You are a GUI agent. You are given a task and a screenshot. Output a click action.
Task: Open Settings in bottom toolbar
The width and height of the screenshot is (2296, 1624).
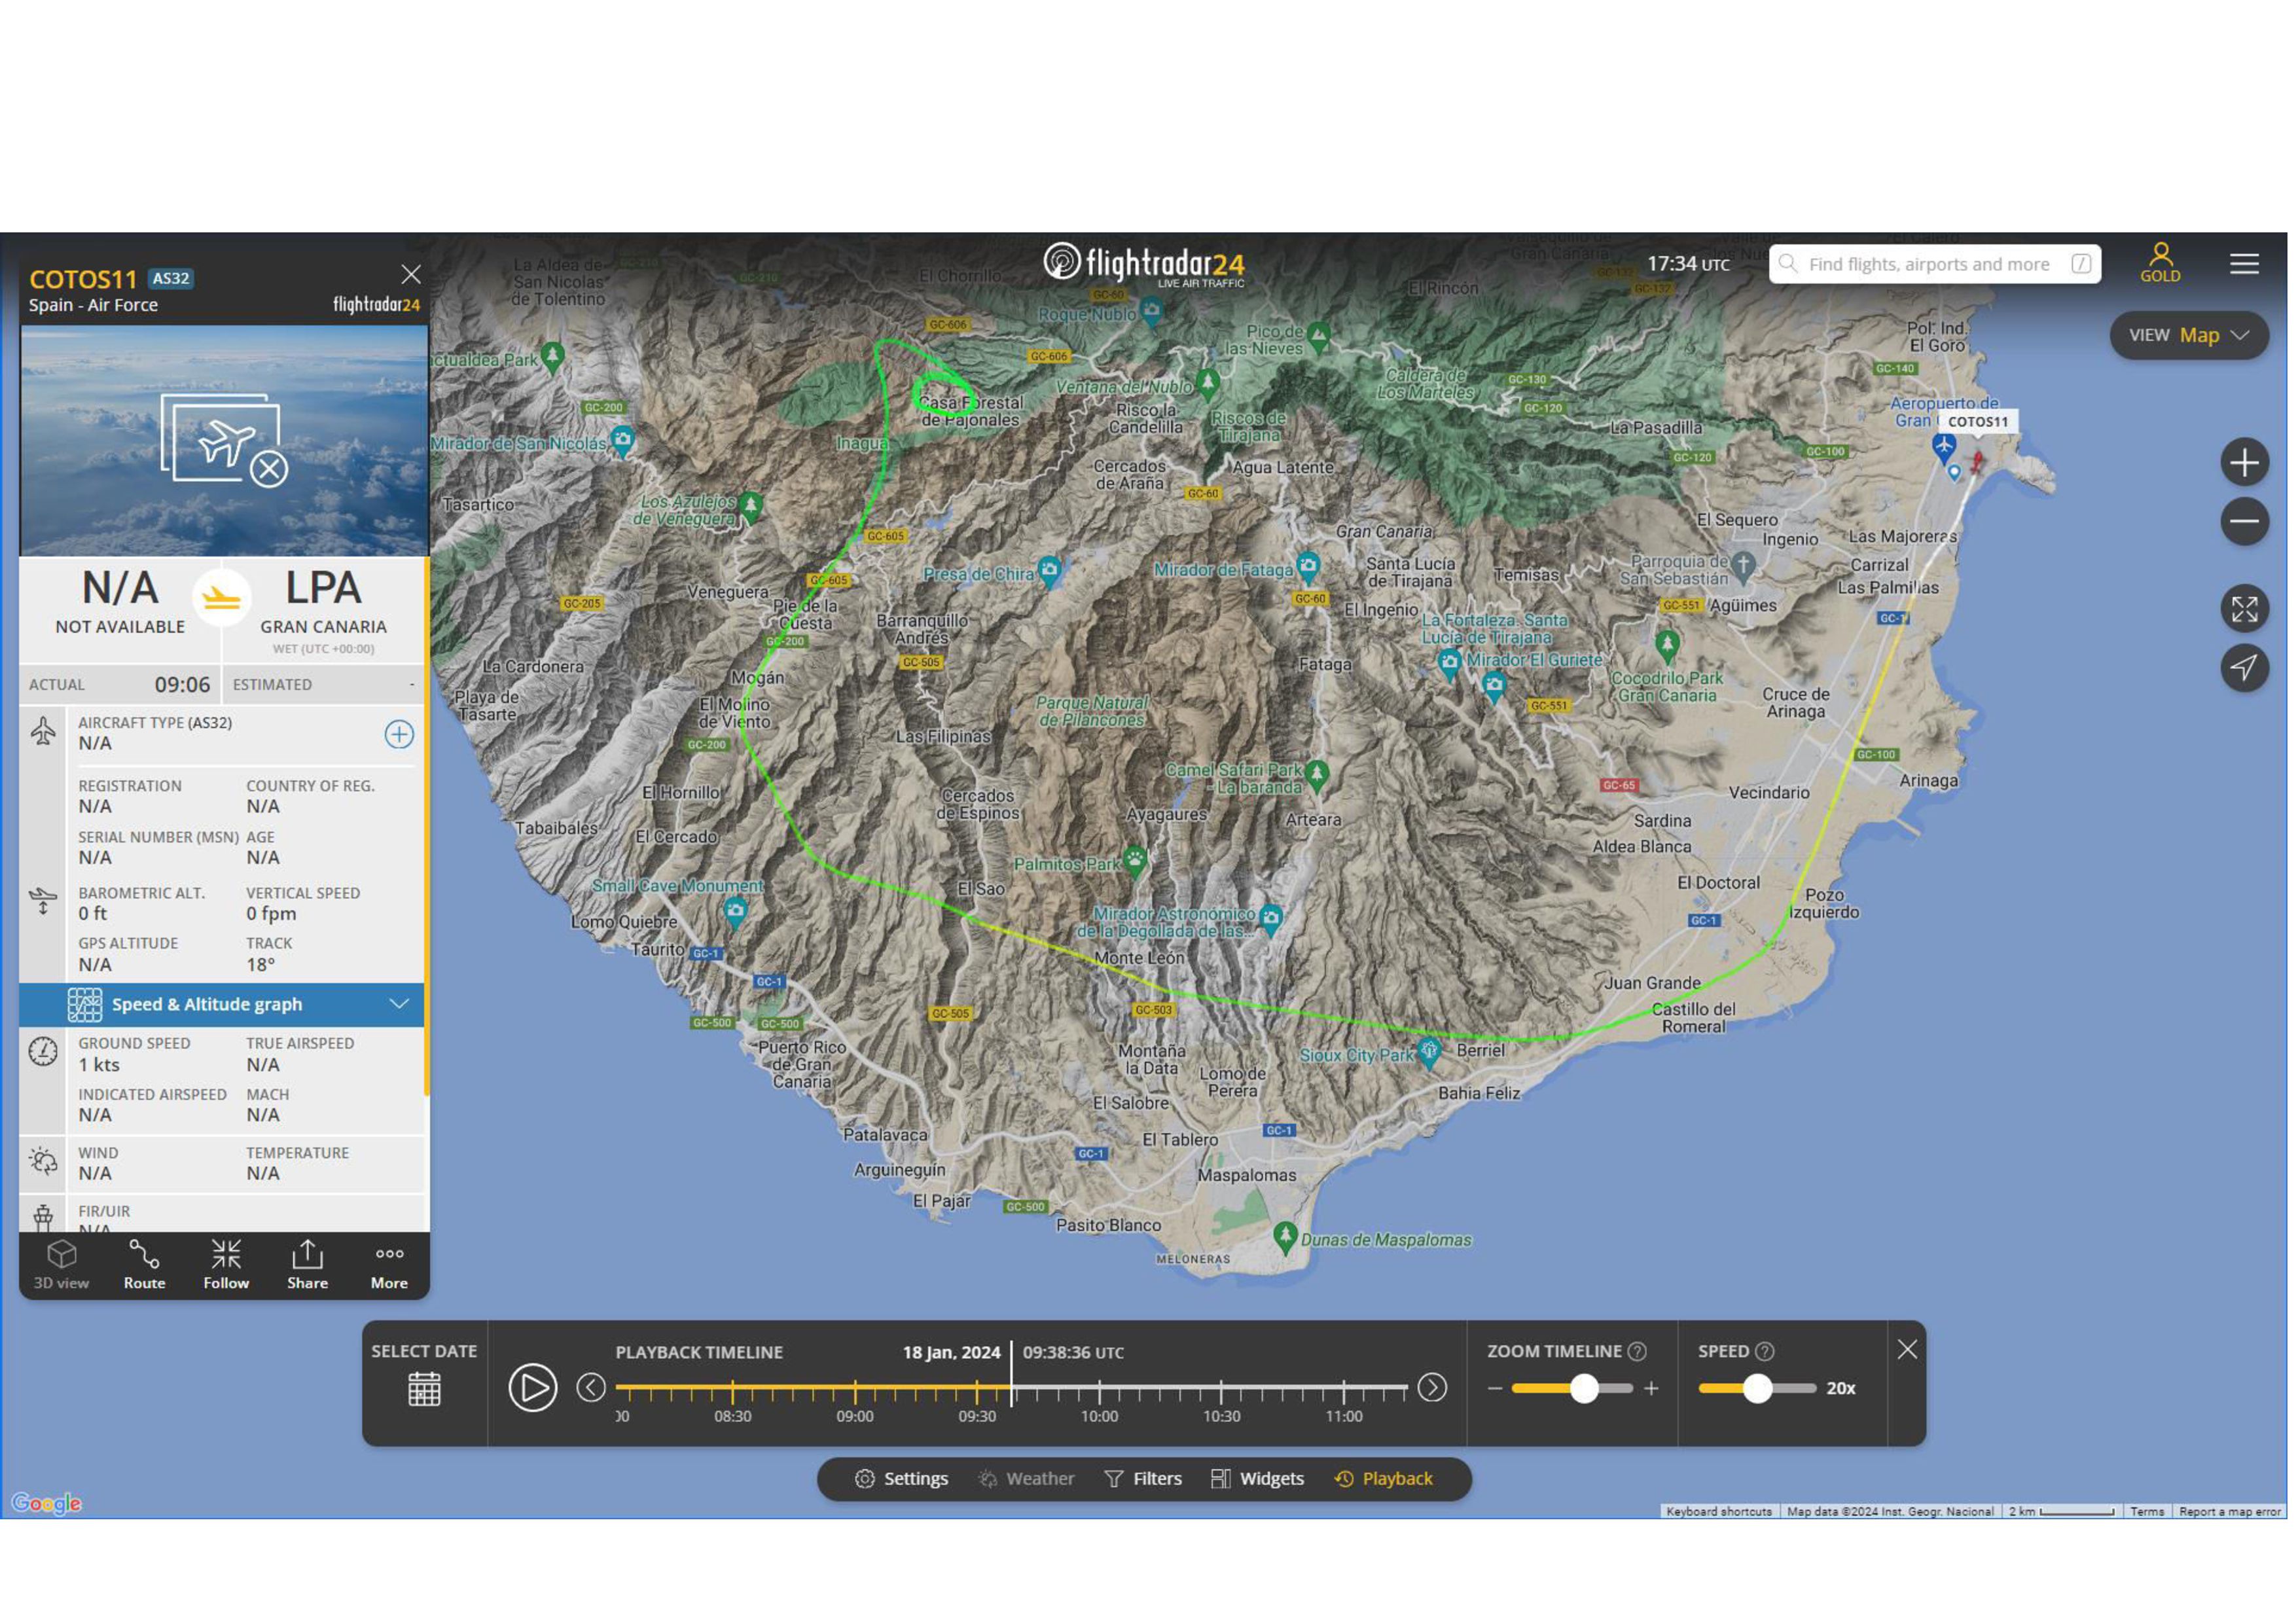[x=901, y=1479]
